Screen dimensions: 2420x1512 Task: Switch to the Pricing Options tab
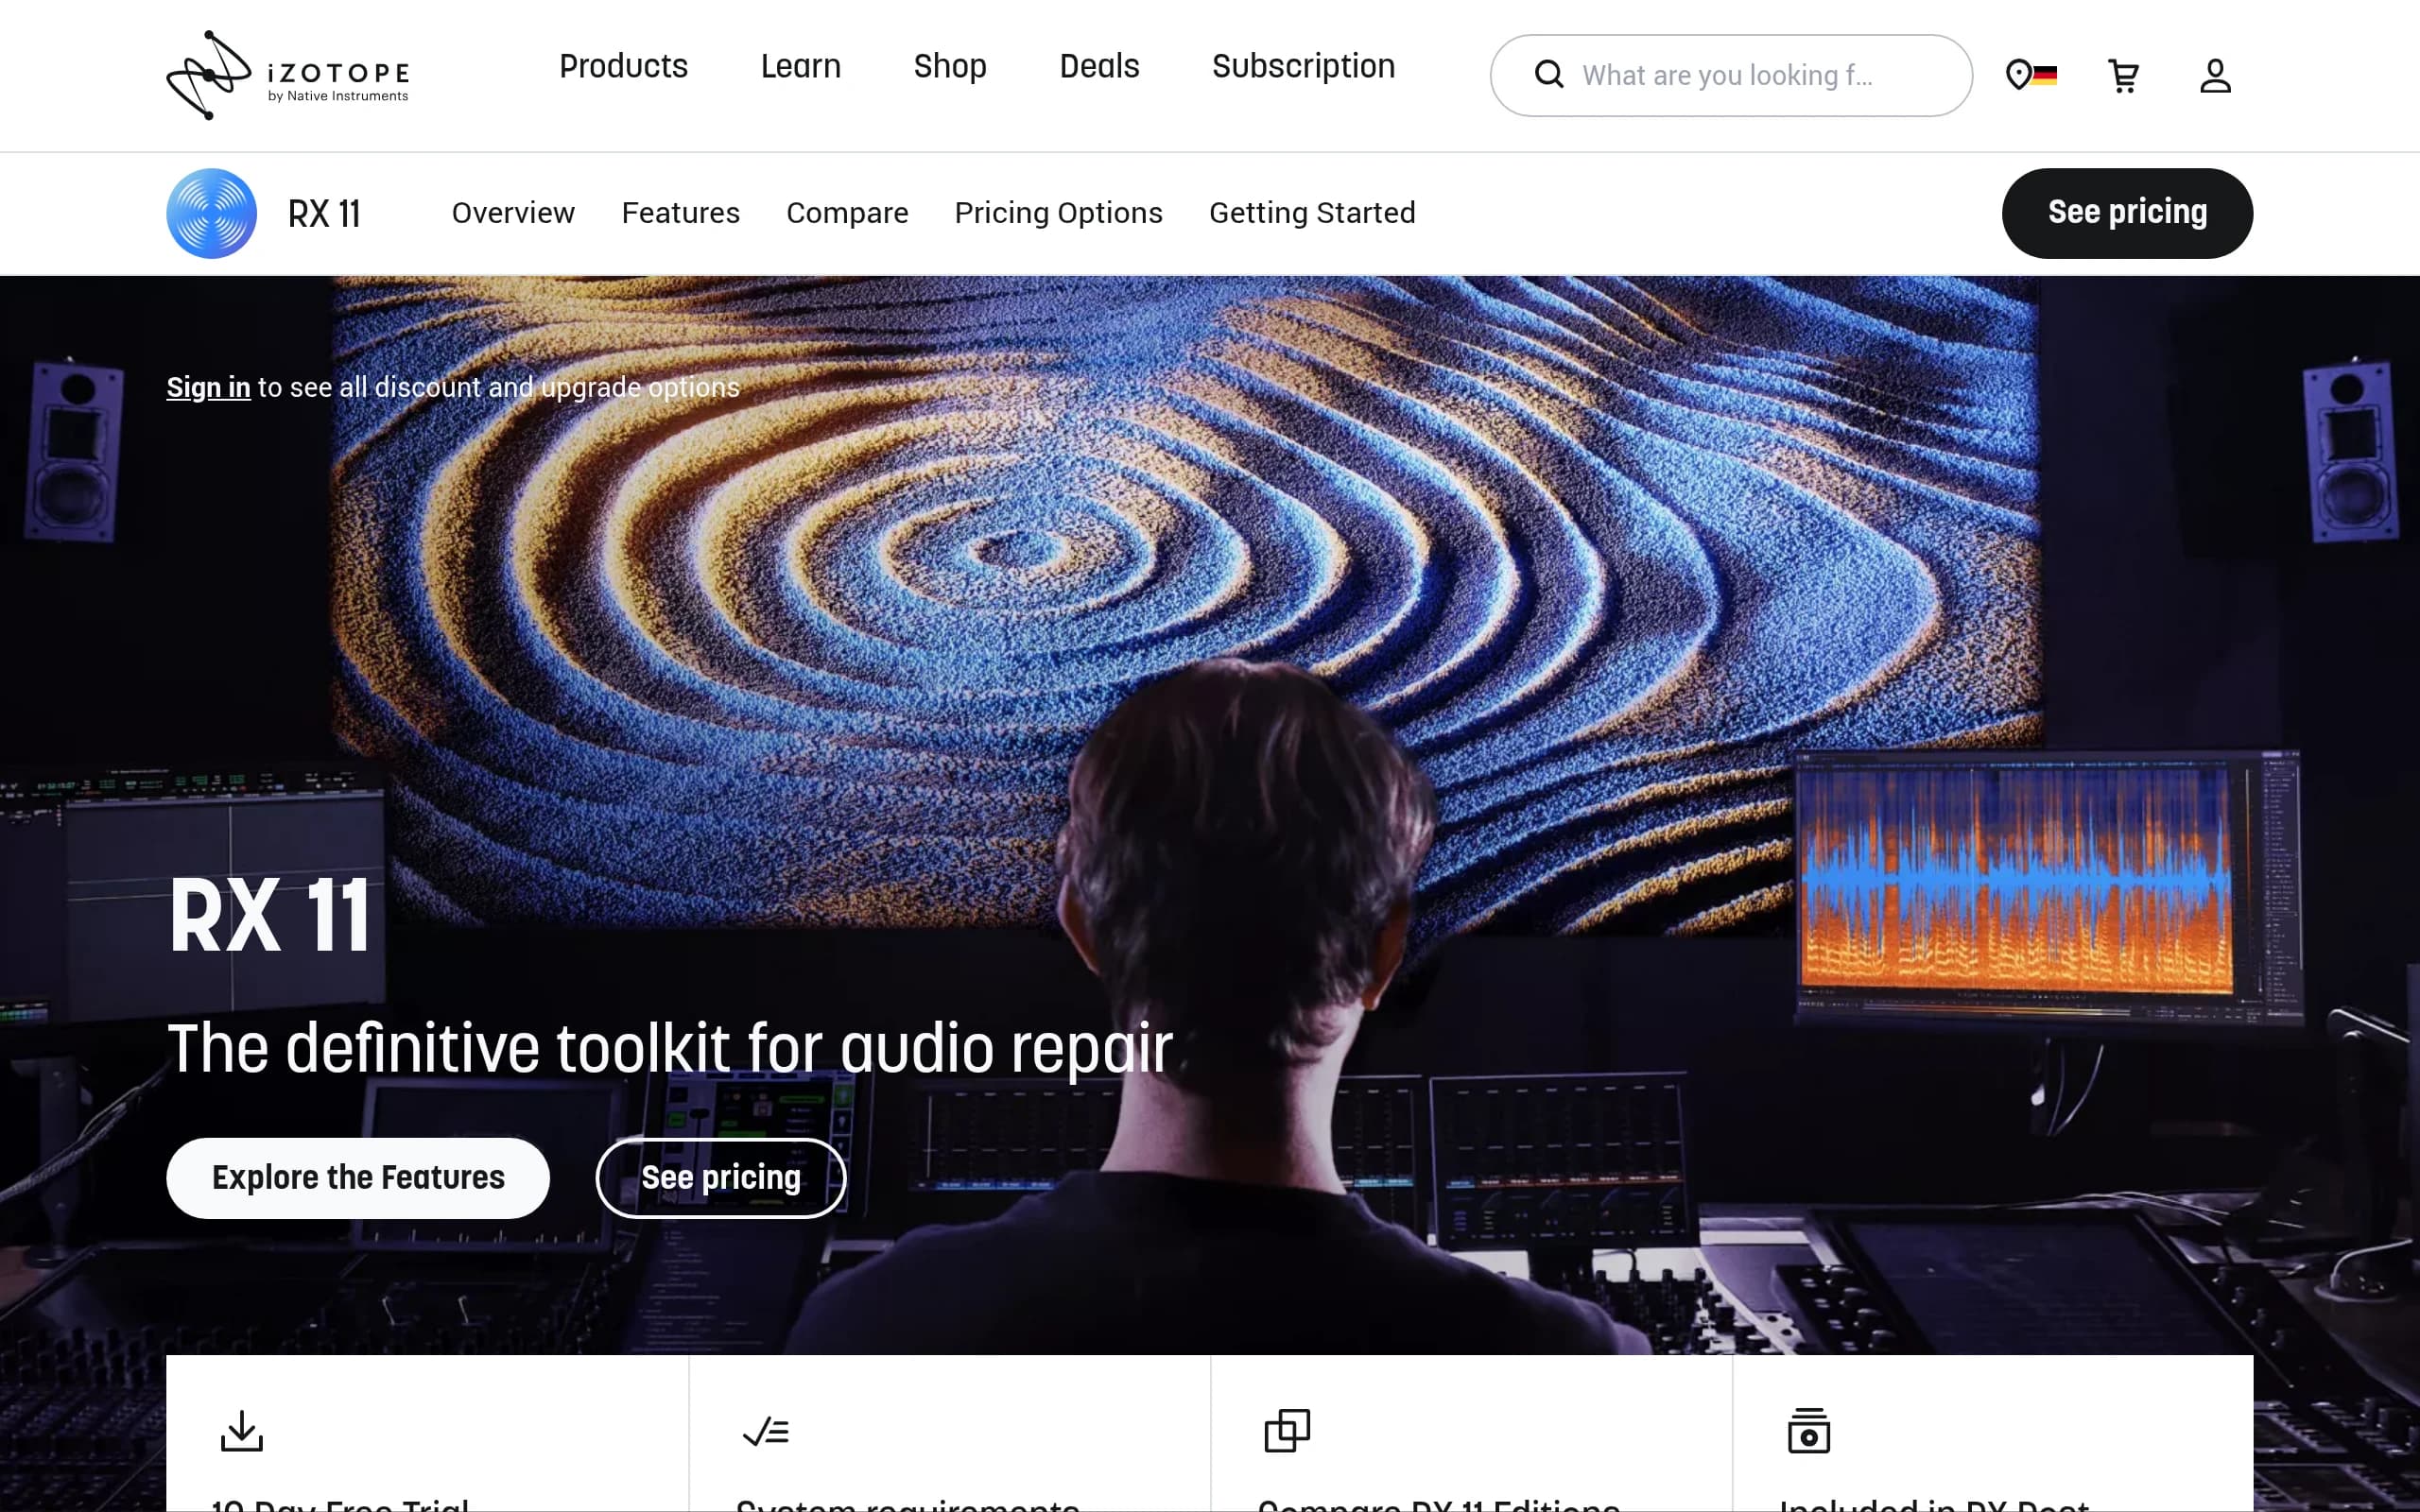[x=1058, y=213]
